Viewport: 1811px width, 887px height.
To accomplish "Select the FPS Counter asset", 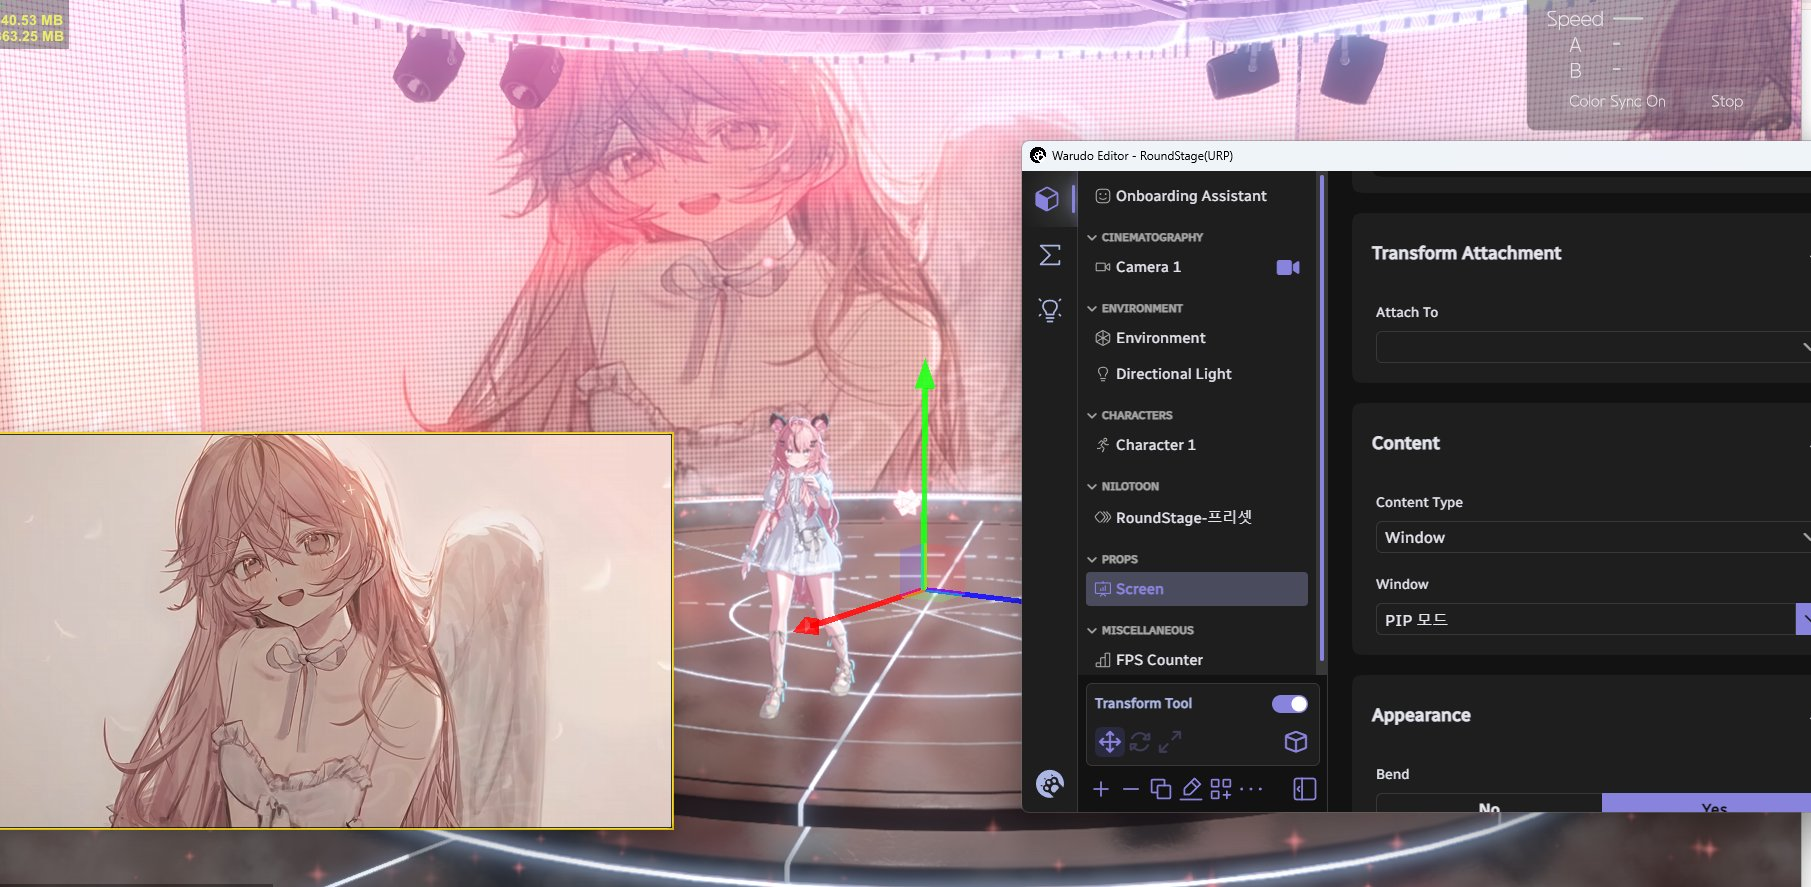I will (x=1197, y=660).
